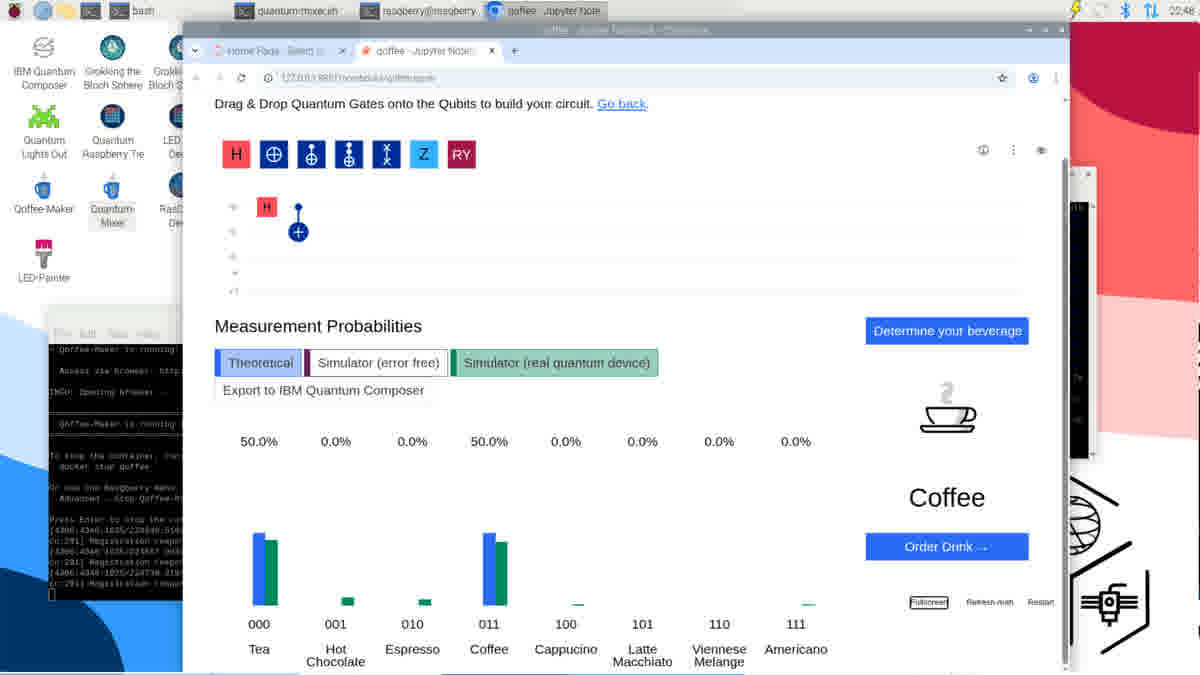This screenshot has width=1200, height=675.
Task: Toggle the Simulator (real quantum device) series
Action: 555,363
